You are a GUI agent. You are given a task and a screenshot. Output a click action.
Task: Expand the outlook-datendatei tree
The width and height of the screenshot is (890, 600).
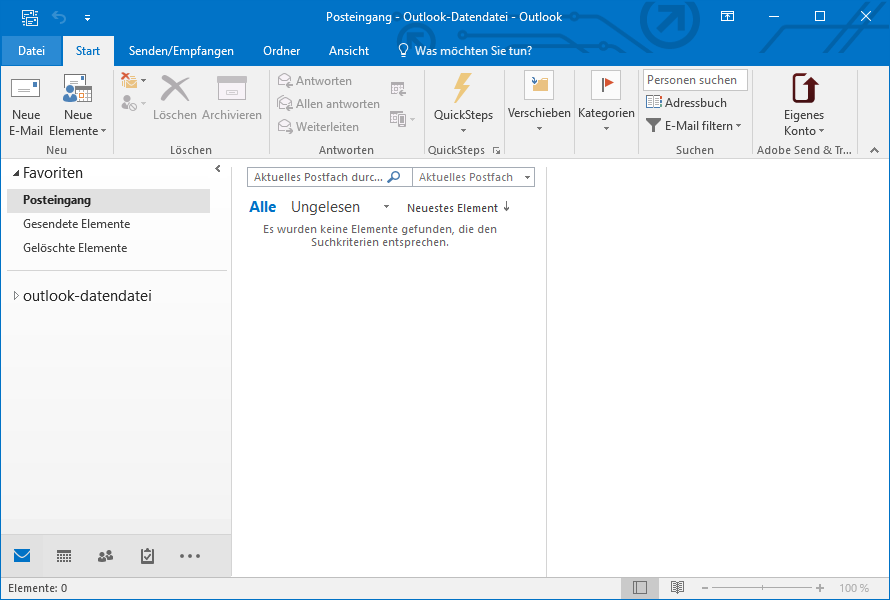pos(16,296)
